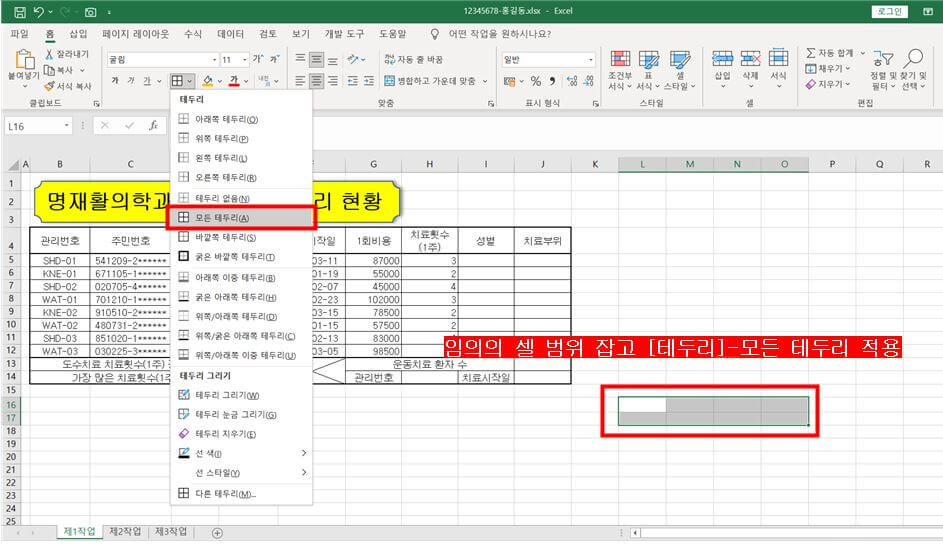Toggle top vertical alignment
Image resolution: width=943 pixels, height=546 pixels.
(300, 59)
